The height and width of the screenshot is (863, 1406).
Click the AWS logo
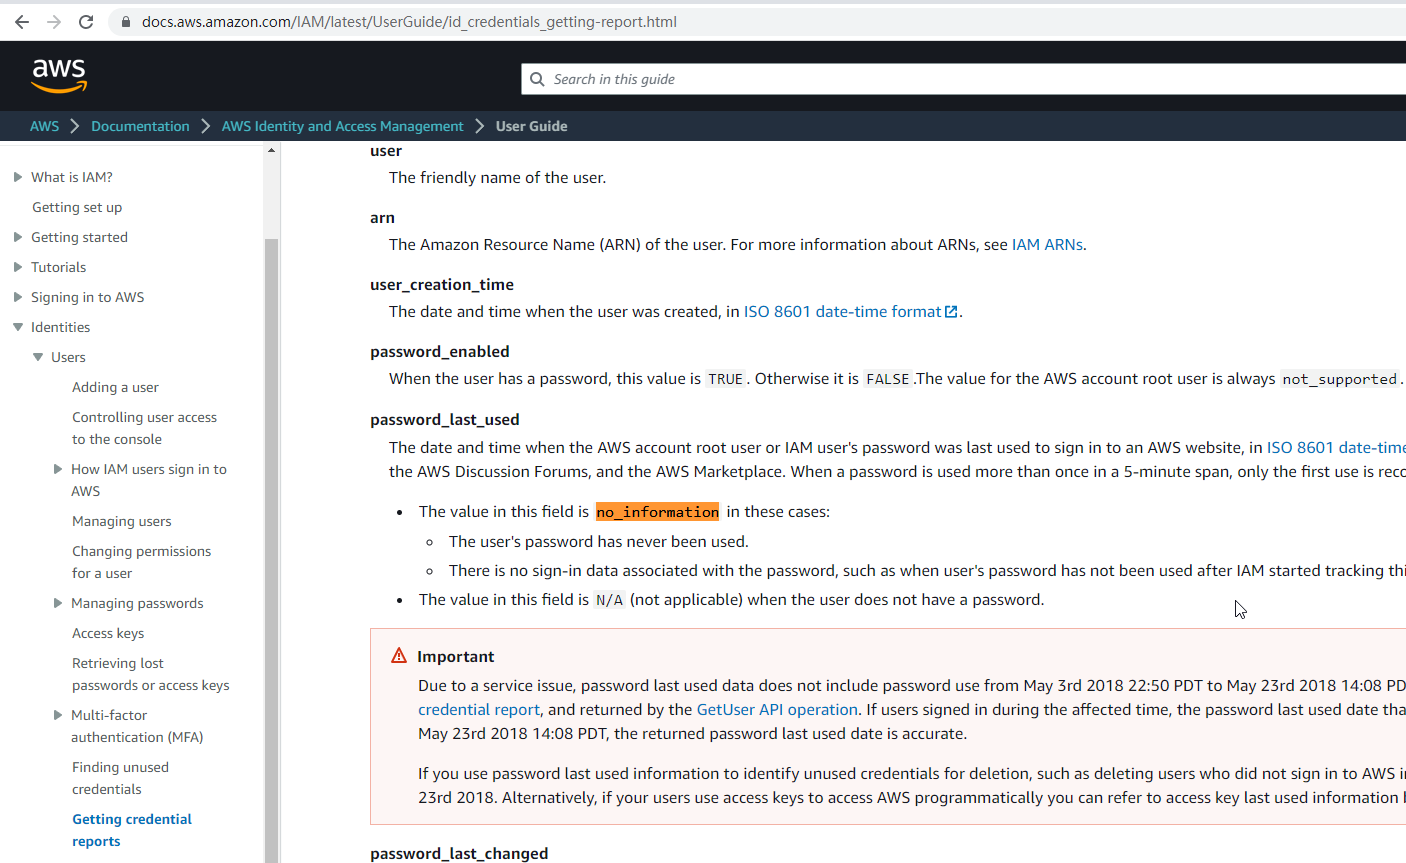pyautogui.click(x=59, y=75)
